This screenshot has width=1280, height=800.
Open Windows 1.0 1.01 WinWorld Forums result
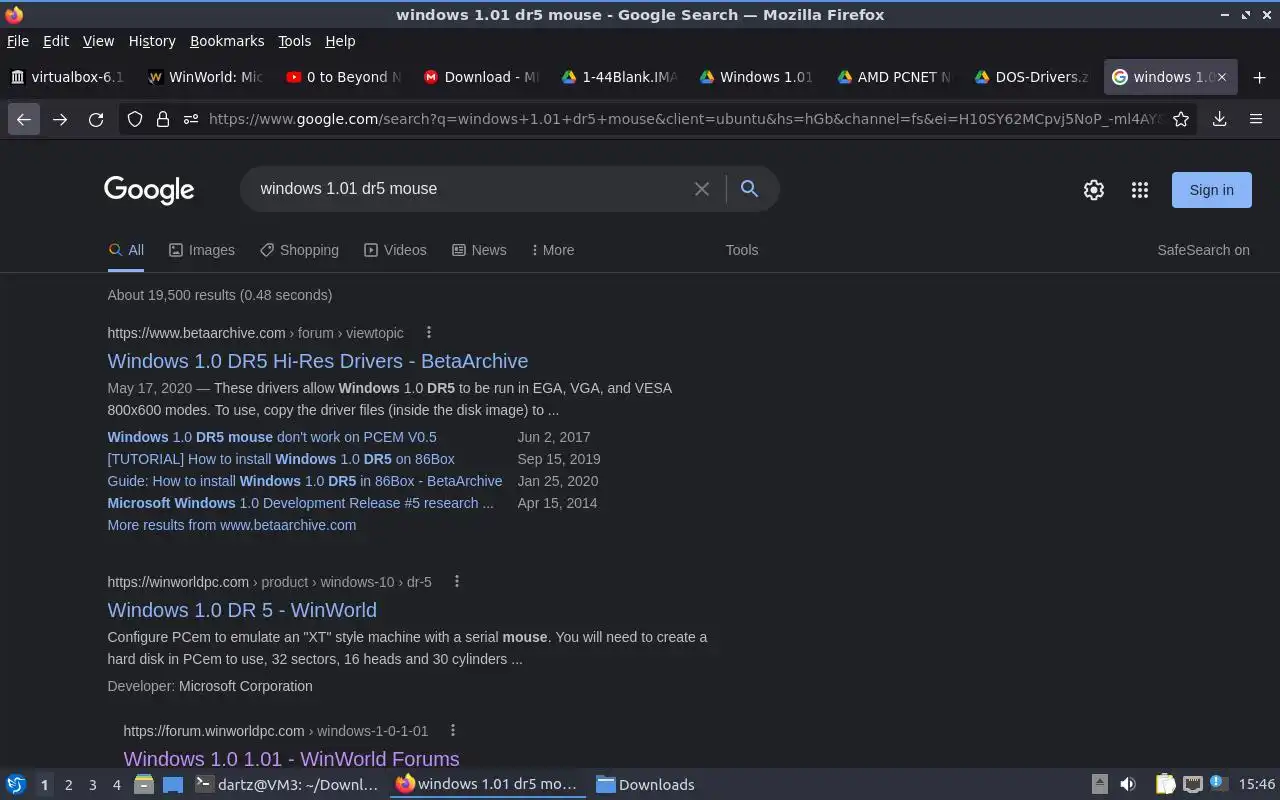click(291, 759)
